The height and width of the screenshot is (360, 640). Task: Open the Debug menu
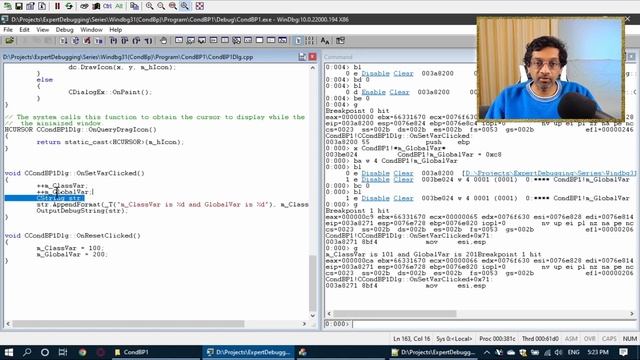point(64,30)
